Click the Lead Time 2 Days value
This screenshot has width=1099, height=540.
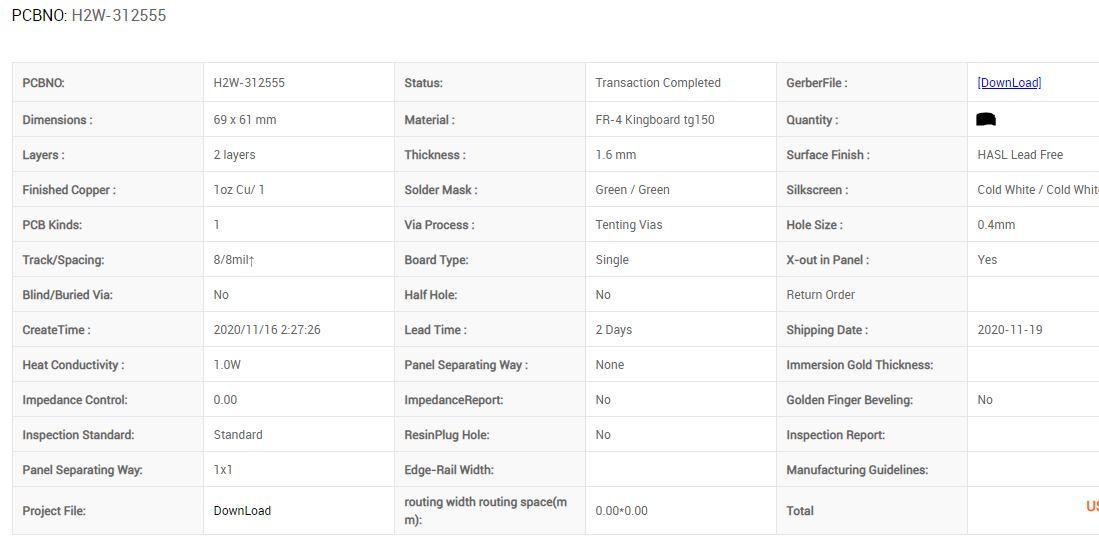pos(613,330)
